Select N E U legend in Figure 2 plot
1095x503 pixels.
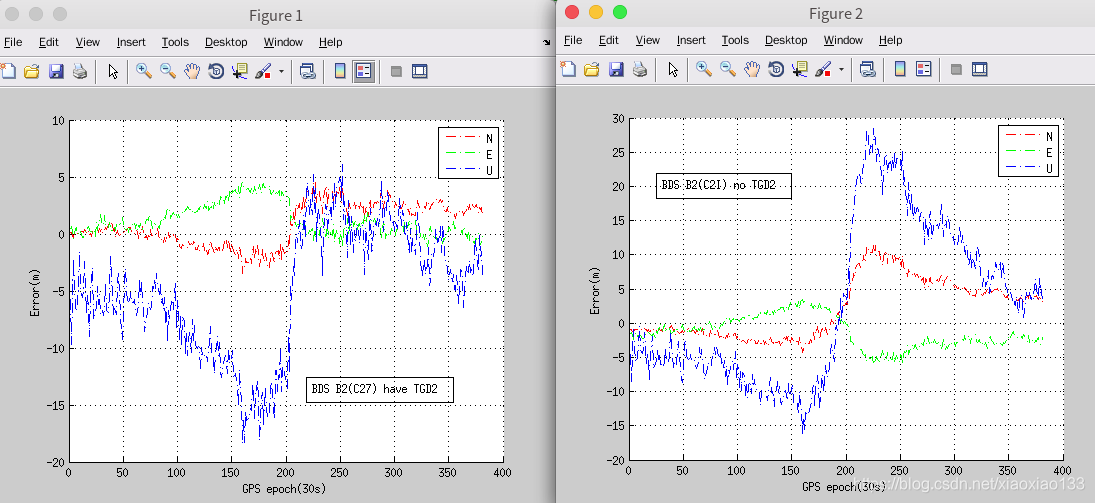pyautogui.click(x=1029, y=152)
